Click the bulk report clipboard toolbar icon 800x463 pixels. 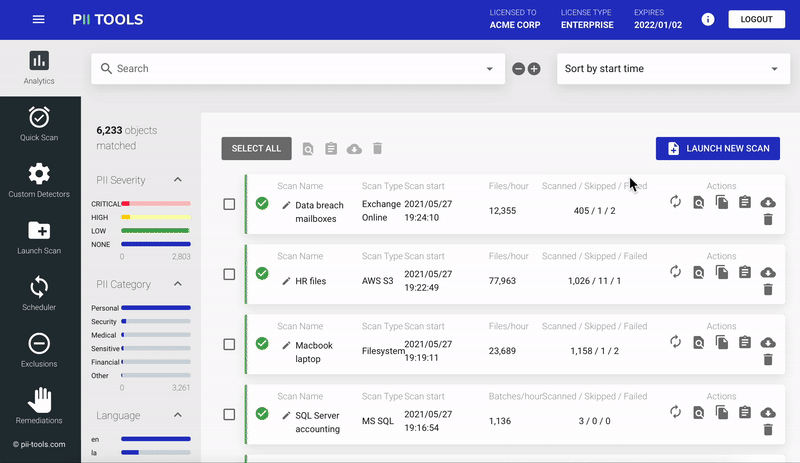(x=331, y=149)
